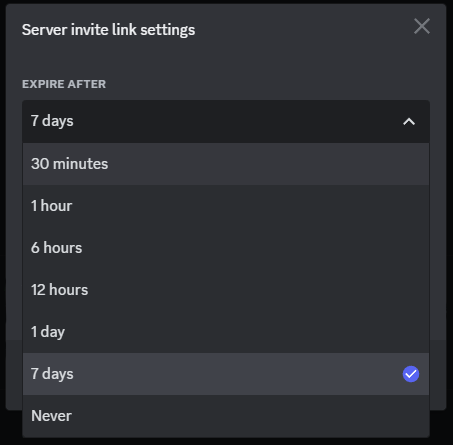This screenshot has width=453, height=445.
Task: Dismiss the modal with the X icon
Action: pyautogui.click(x=422, y=26)
